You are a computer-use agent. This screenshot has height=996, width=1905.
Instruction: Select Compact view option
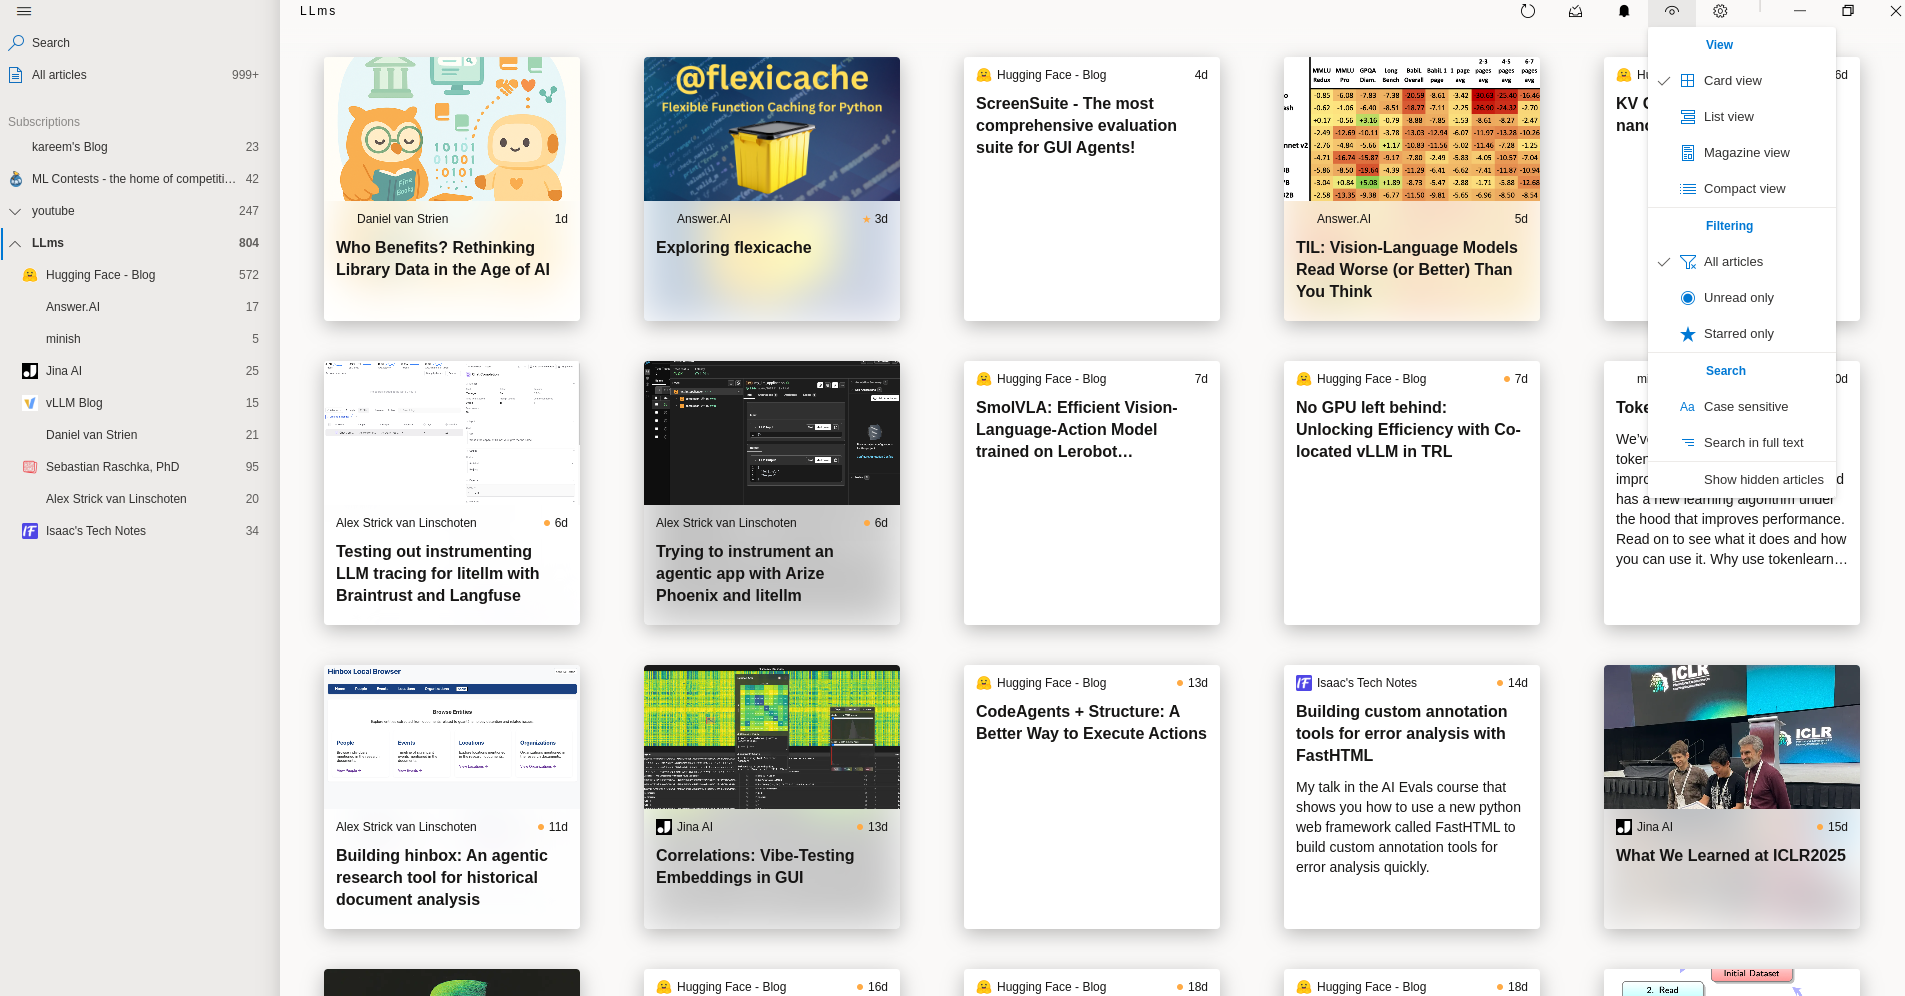(1742, 189)
